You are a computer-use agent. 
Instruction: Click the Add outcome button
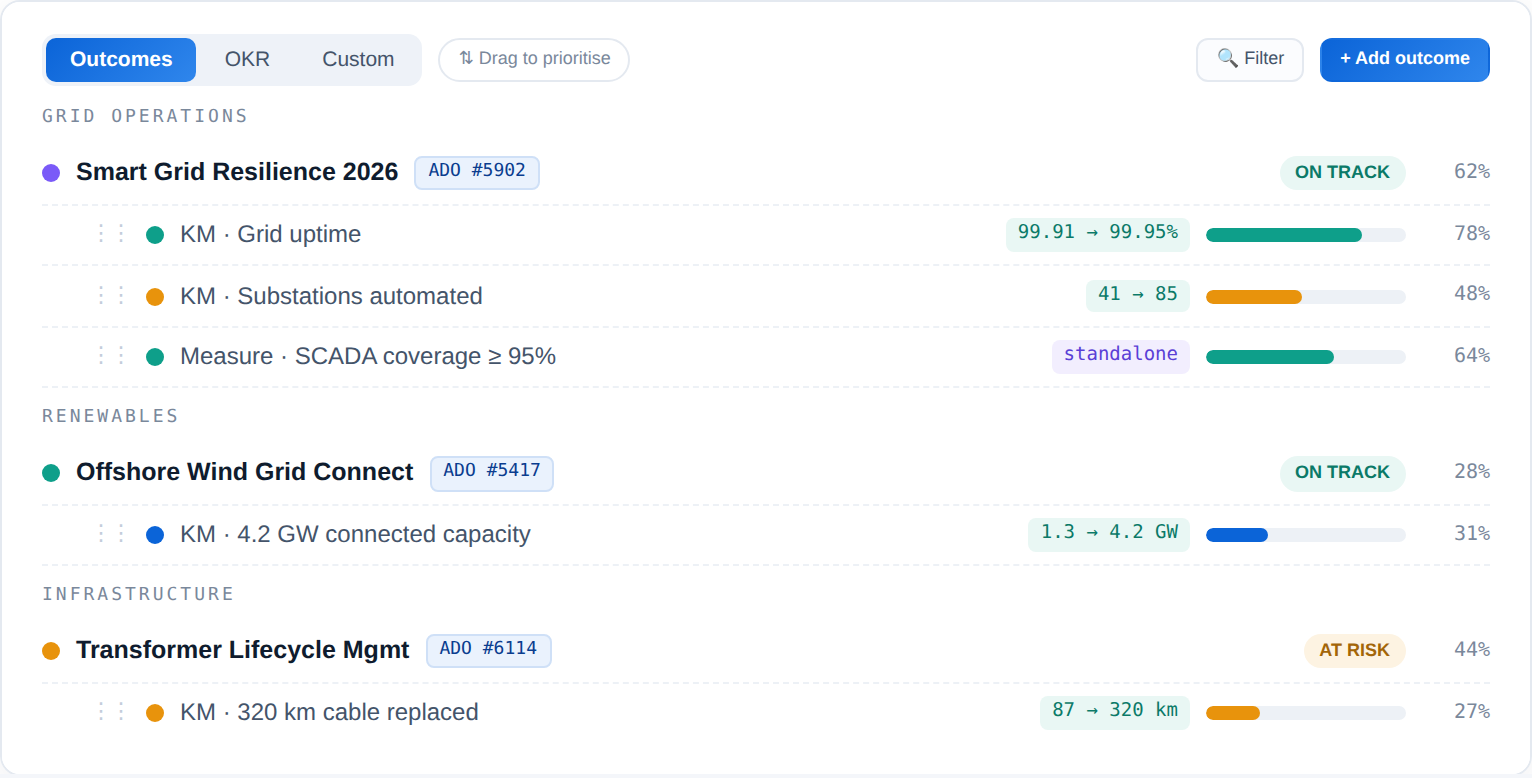click(x=1405, y=59)
